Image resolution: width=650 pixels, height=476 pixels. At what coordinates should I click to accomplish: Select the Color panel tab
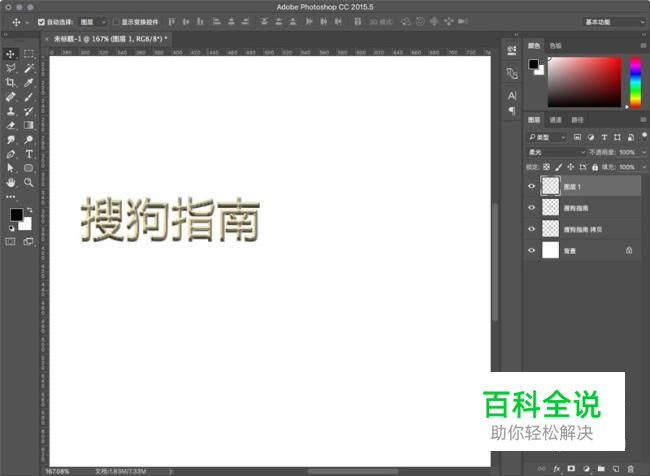534,46
